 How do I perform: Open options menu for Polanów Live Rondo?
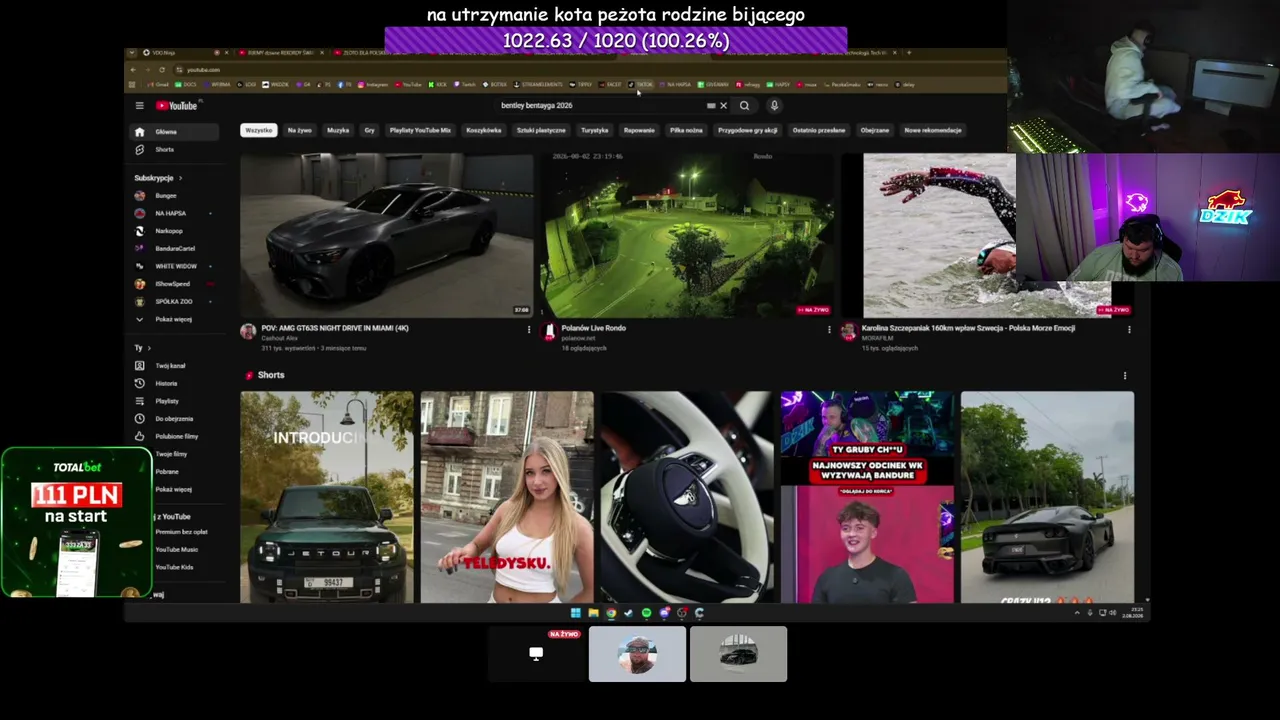coord(829,329)
